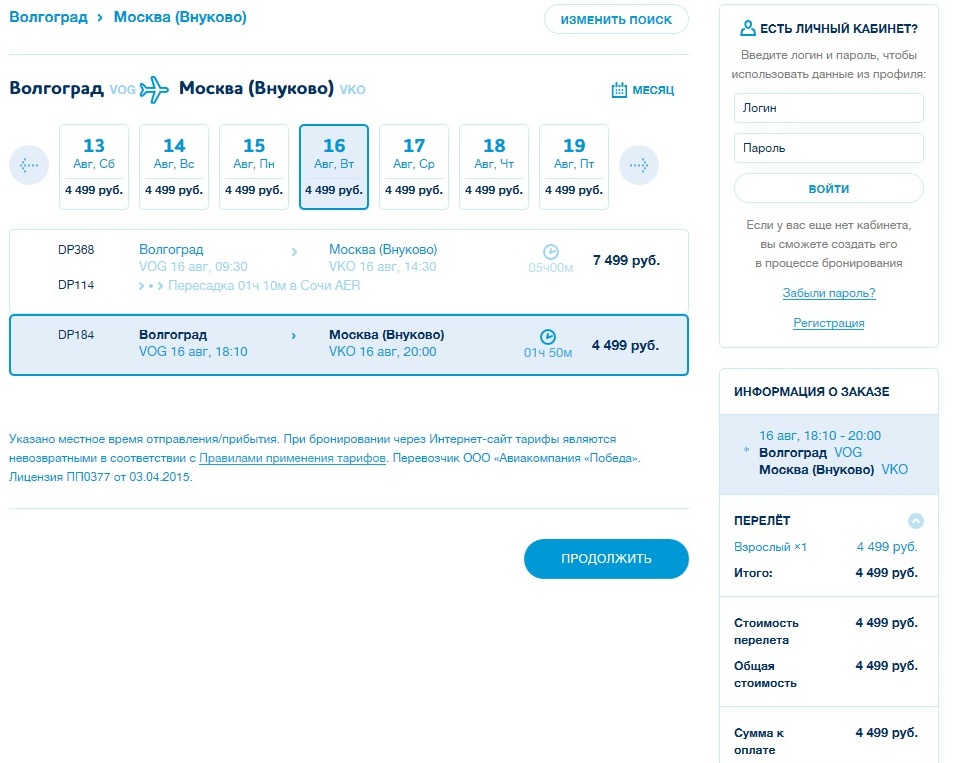Viewport: 955px width, 763px height.
Task: Select the 19 Авг, Пт date tab
Action: click(x=574, y=167)
